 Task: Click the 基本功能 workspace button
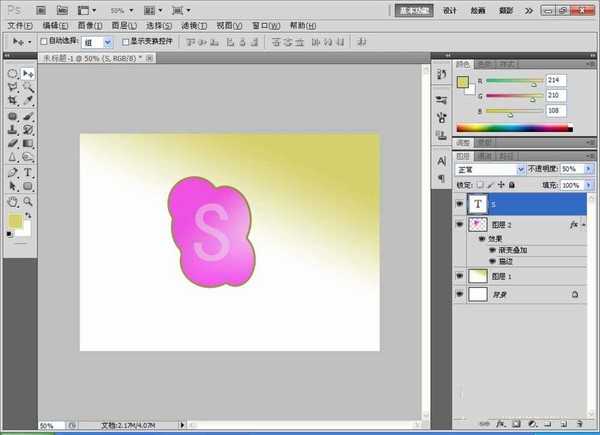[x=414, y=11]
